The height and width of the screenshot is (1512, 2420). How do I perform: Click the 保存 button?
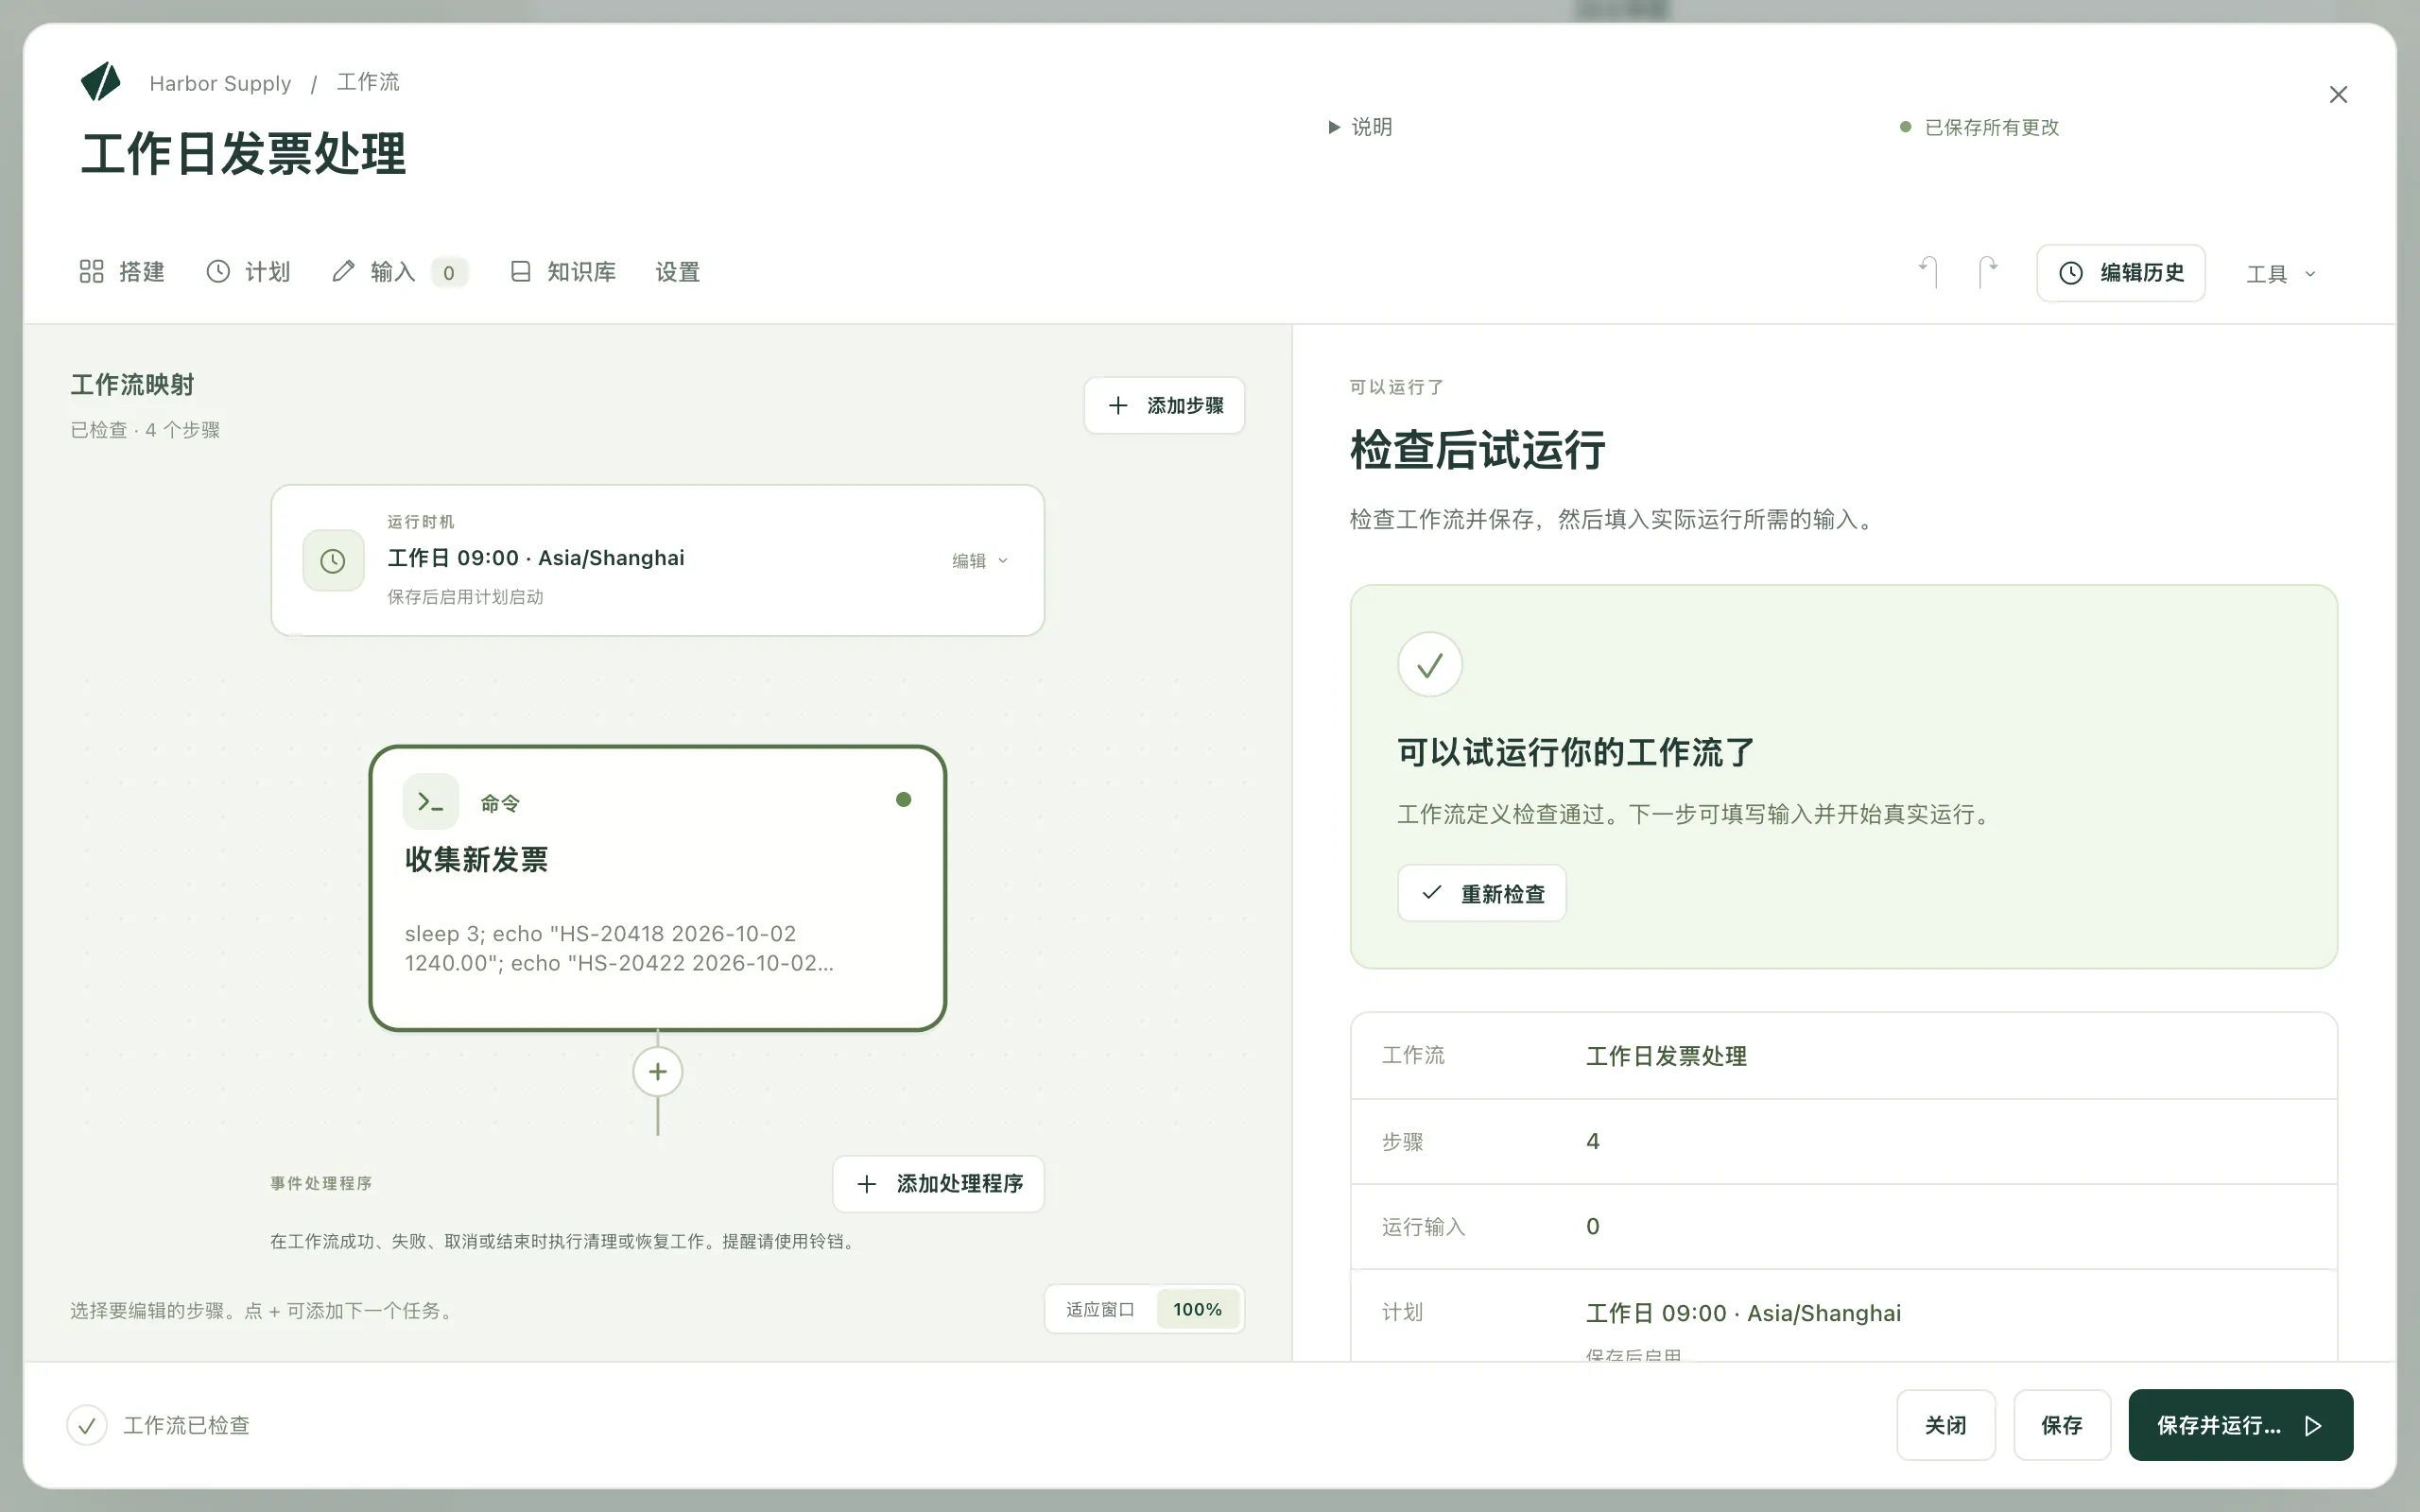coord(2062,1425)
